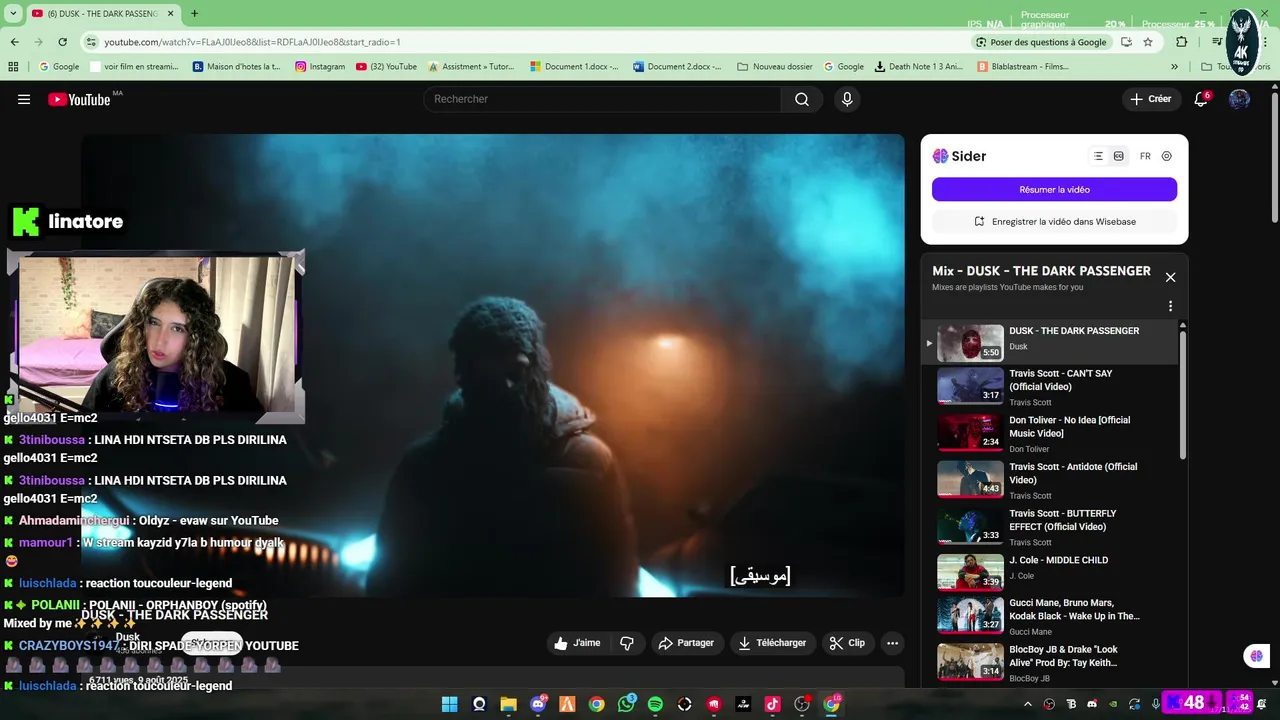Go back in Chrome
Screen dimensions: 1280x720
coord(14,42)
